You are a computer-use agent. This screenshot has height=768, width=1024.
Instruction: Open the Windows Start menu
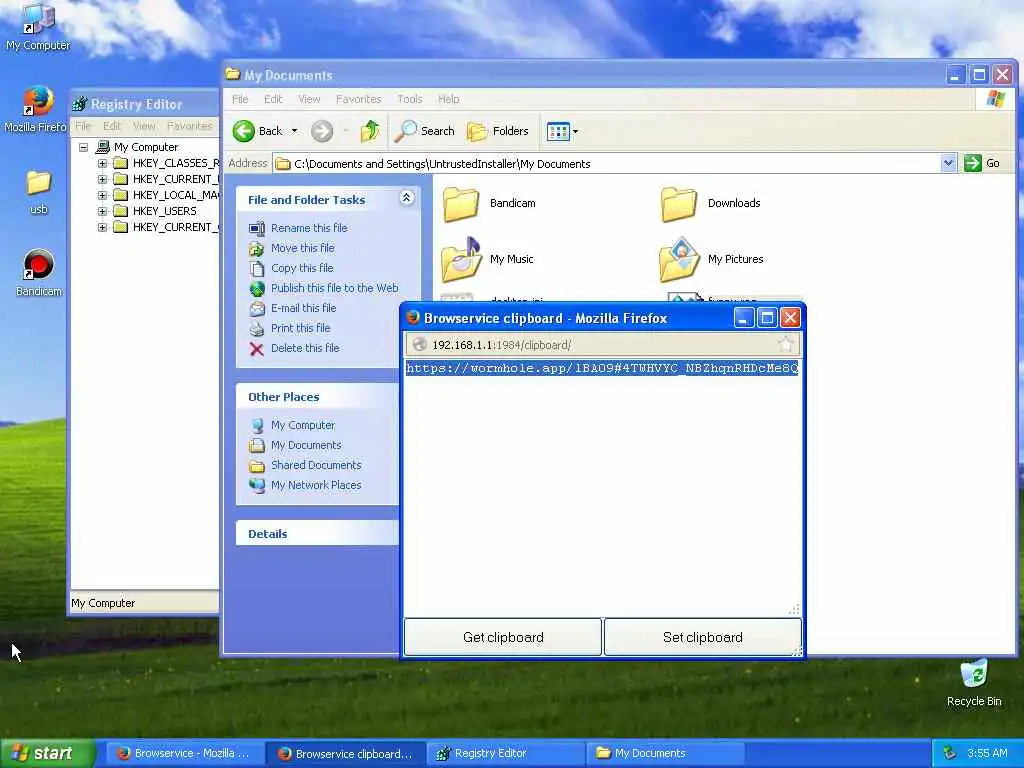click(47, 754)
